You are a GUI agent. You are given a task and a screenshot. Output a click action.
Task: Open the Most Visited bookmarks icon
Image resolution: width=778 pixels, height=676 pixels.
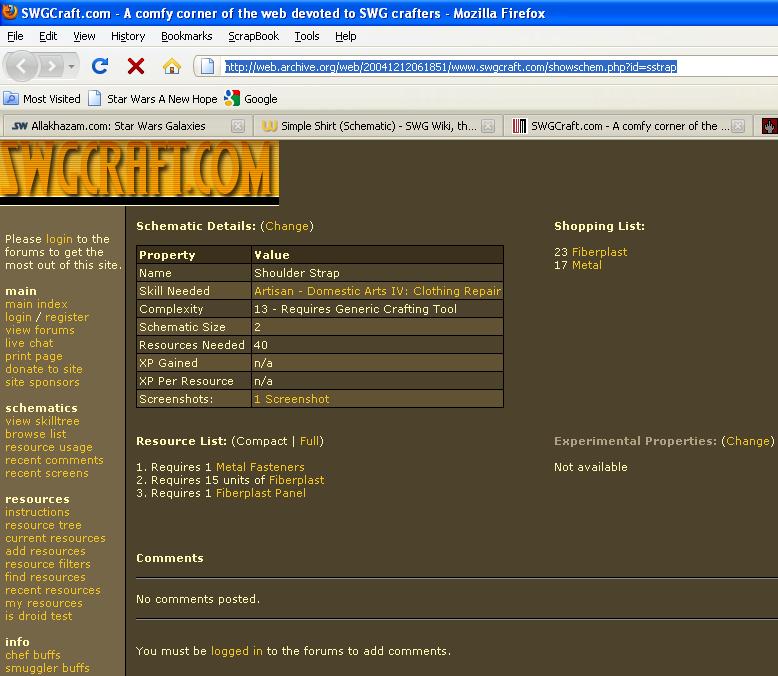point(11,99)
